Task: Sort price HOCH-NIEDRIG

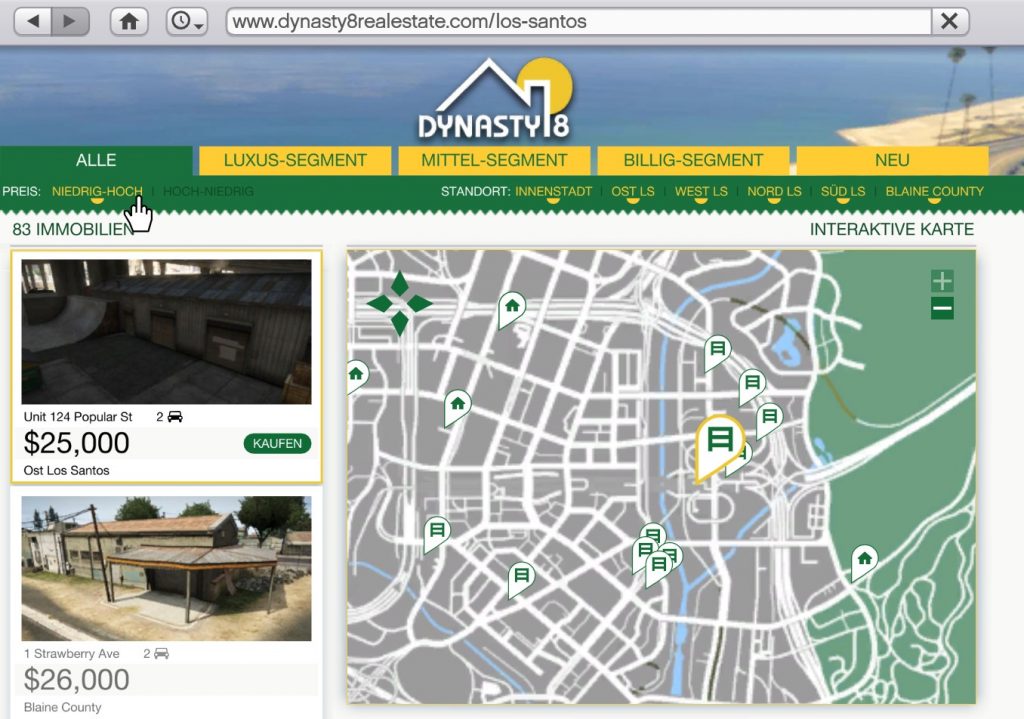Action: (208, 191)
